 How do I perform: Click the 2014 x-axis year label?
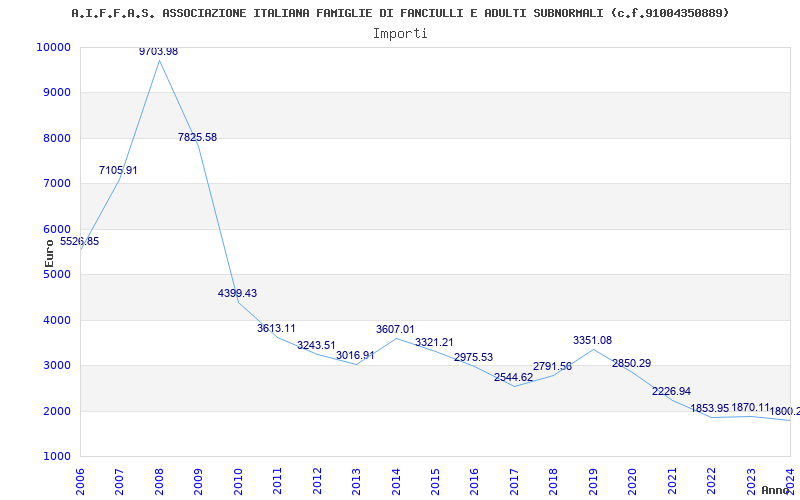396,481
